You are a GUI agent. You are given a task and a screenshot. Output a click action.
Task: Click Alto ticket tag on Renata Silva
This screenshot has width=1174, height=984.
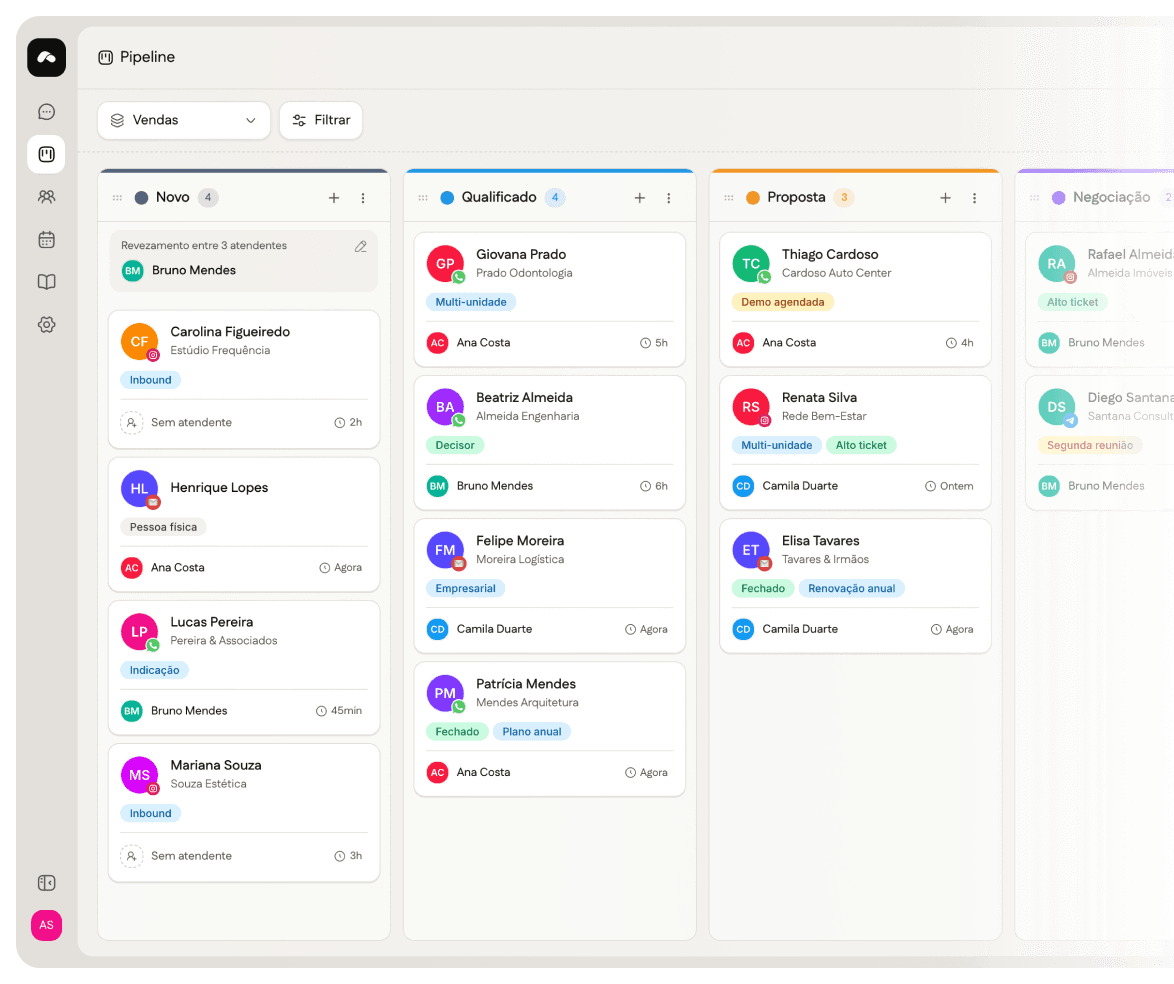[x=861, y=446]
